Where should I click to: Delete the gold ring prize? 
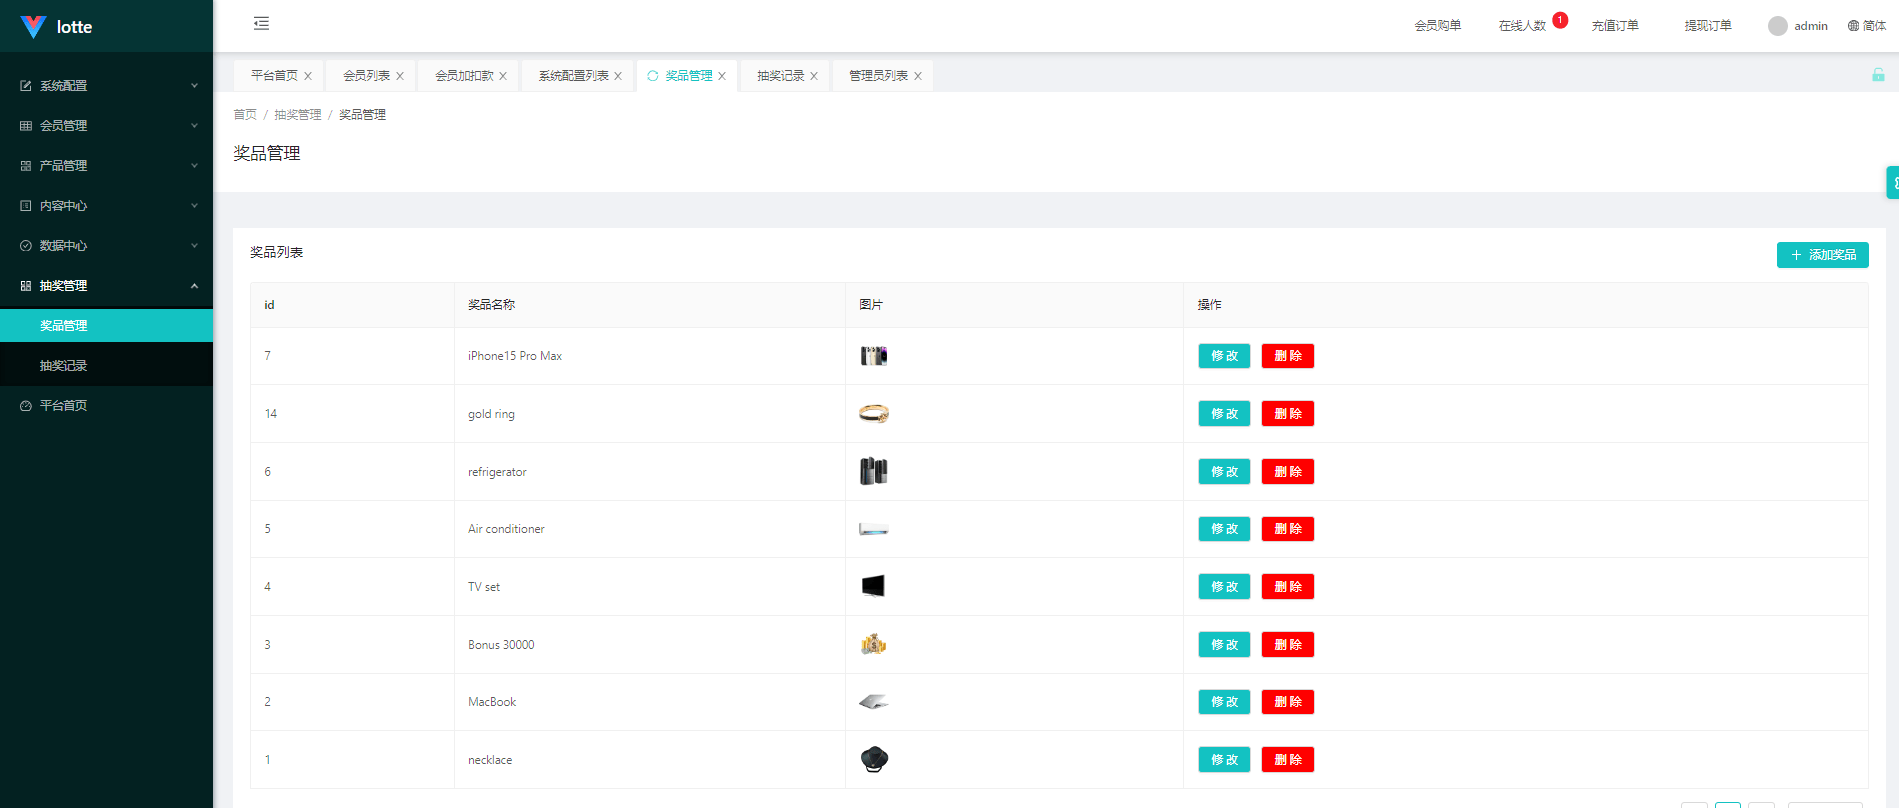[1287, 414]
